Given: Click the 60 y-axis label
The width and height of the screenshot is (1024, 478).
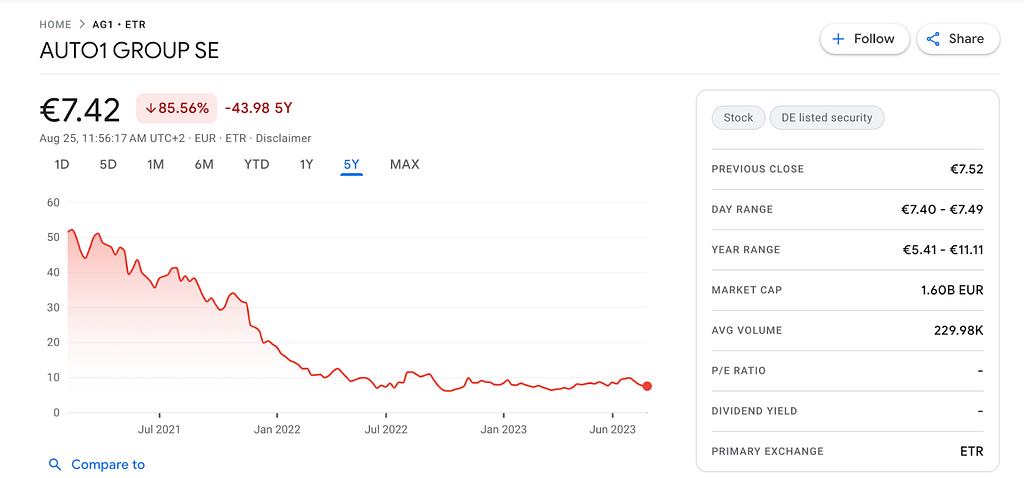Looking at the screenshot, I should pyautogui.click(x=54, y=202).
